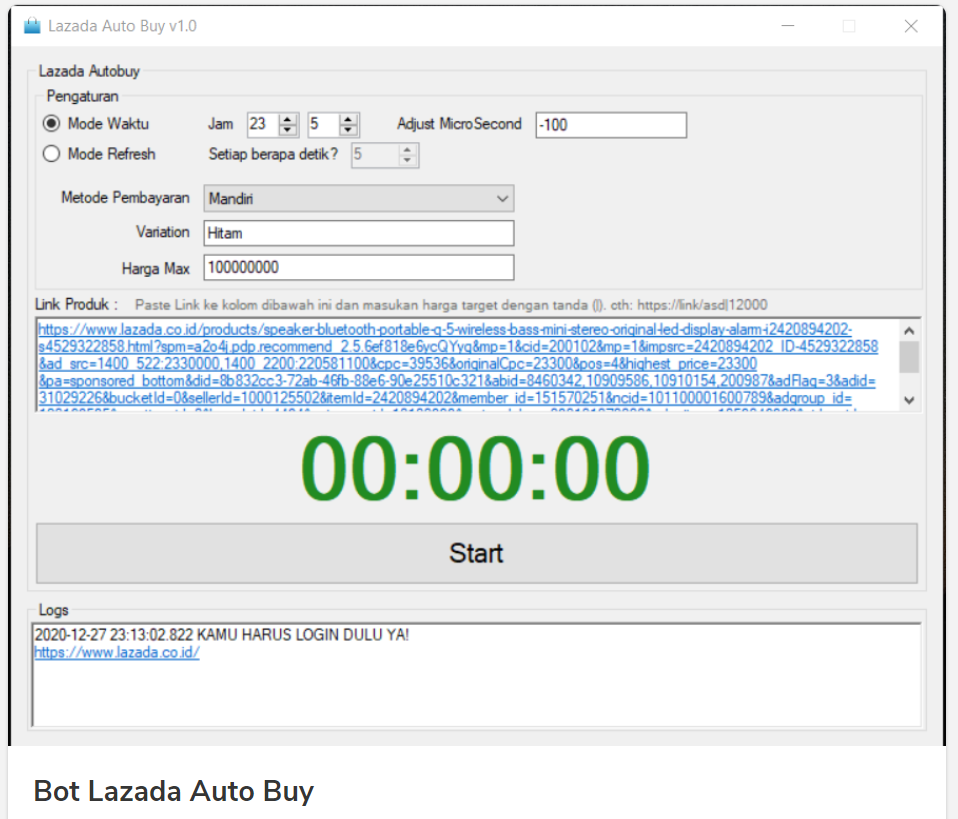Click the Adjust MicroSecond label
958x819 pixels.
pos(459,123)
